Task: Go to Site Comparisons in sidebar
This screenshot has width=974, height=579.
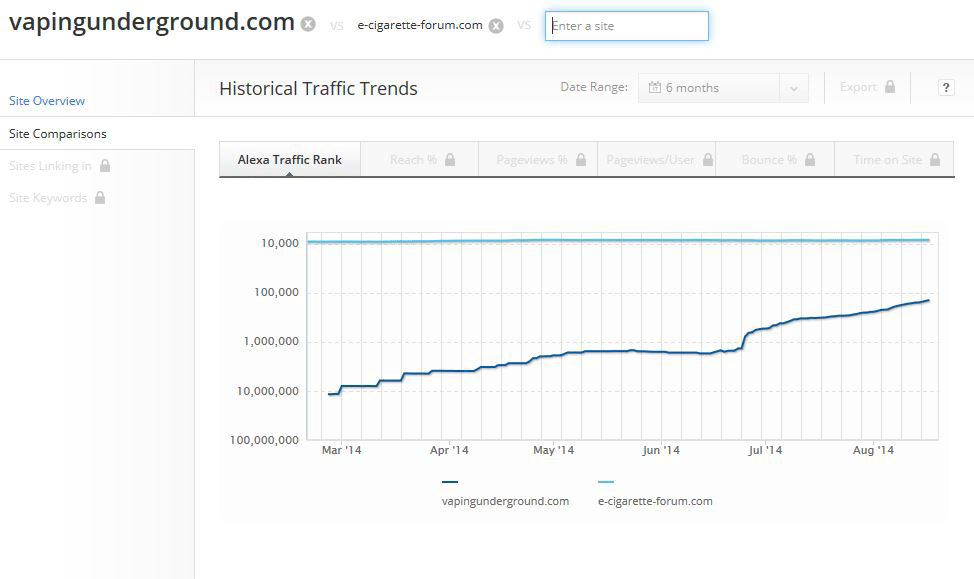Action: point(58,134)
